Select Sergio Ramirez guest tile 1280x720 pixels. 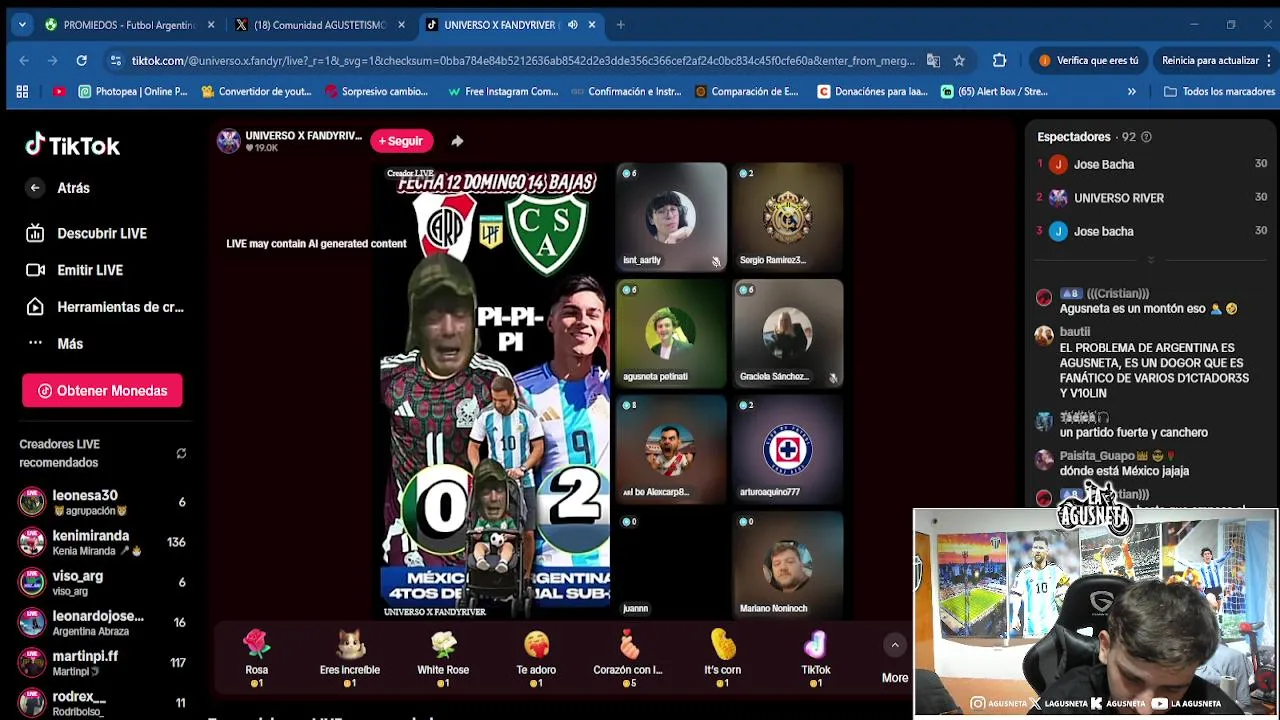788,217
